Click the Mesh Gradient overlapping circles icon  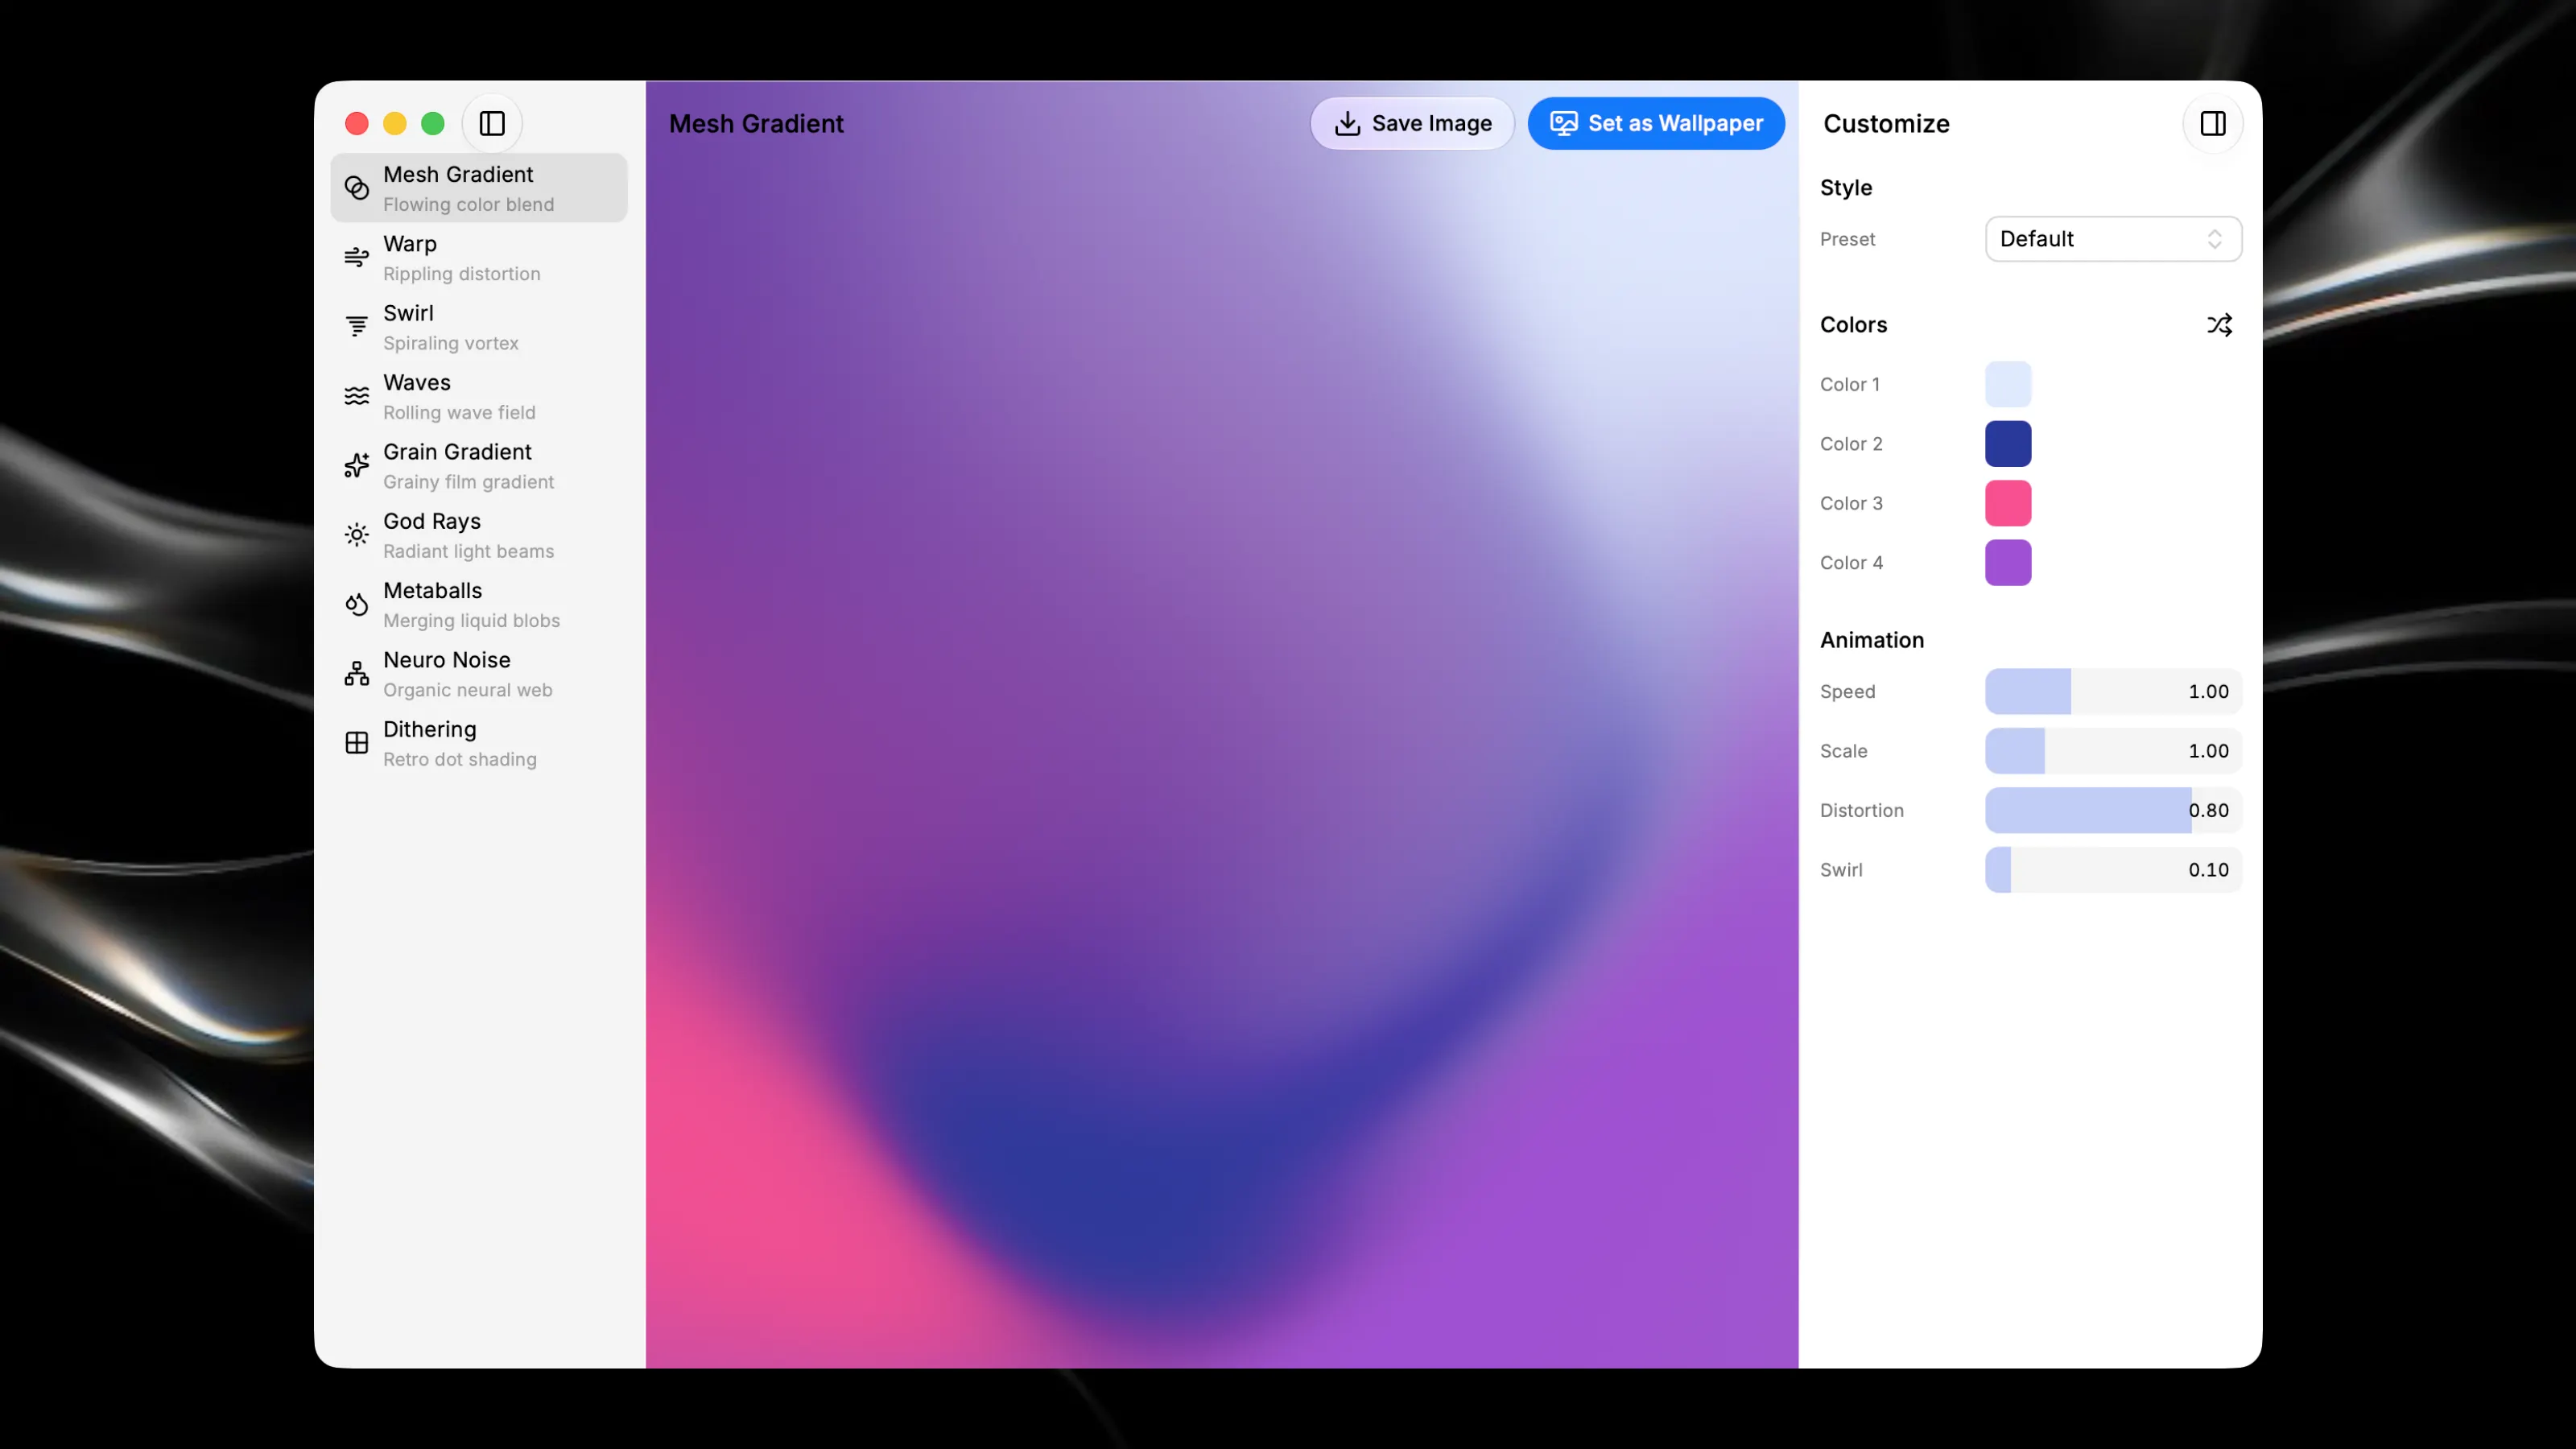click(x=357, y=188)
